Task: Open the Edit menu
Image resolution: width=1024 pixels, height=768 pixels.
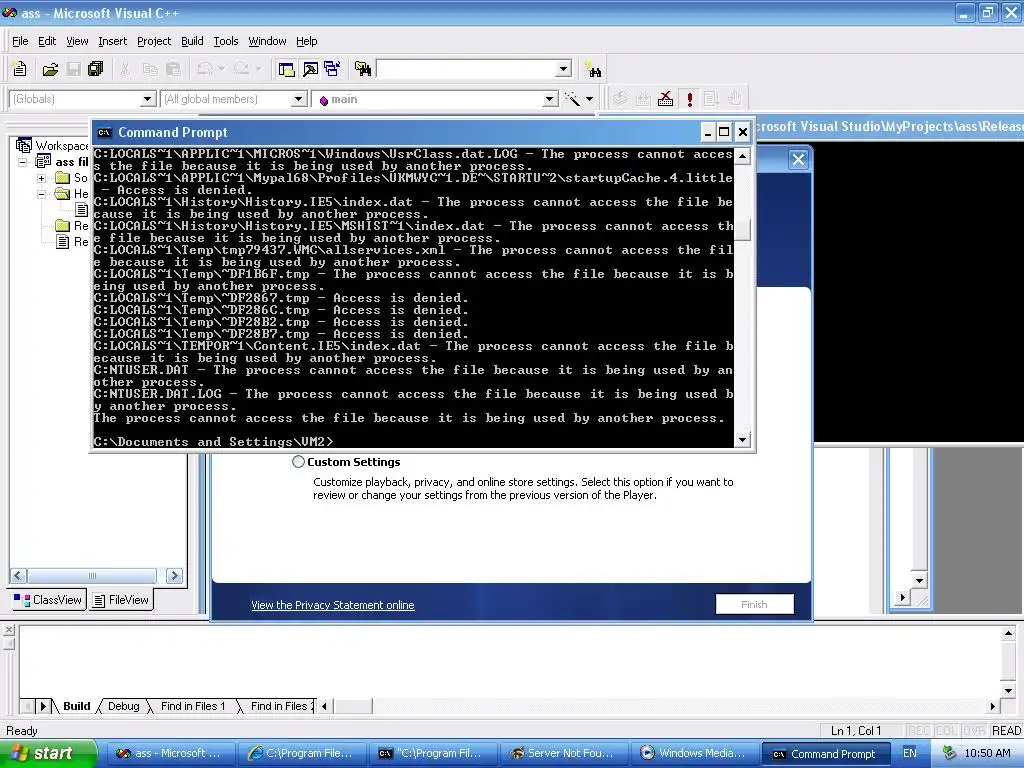Action: 47,41
